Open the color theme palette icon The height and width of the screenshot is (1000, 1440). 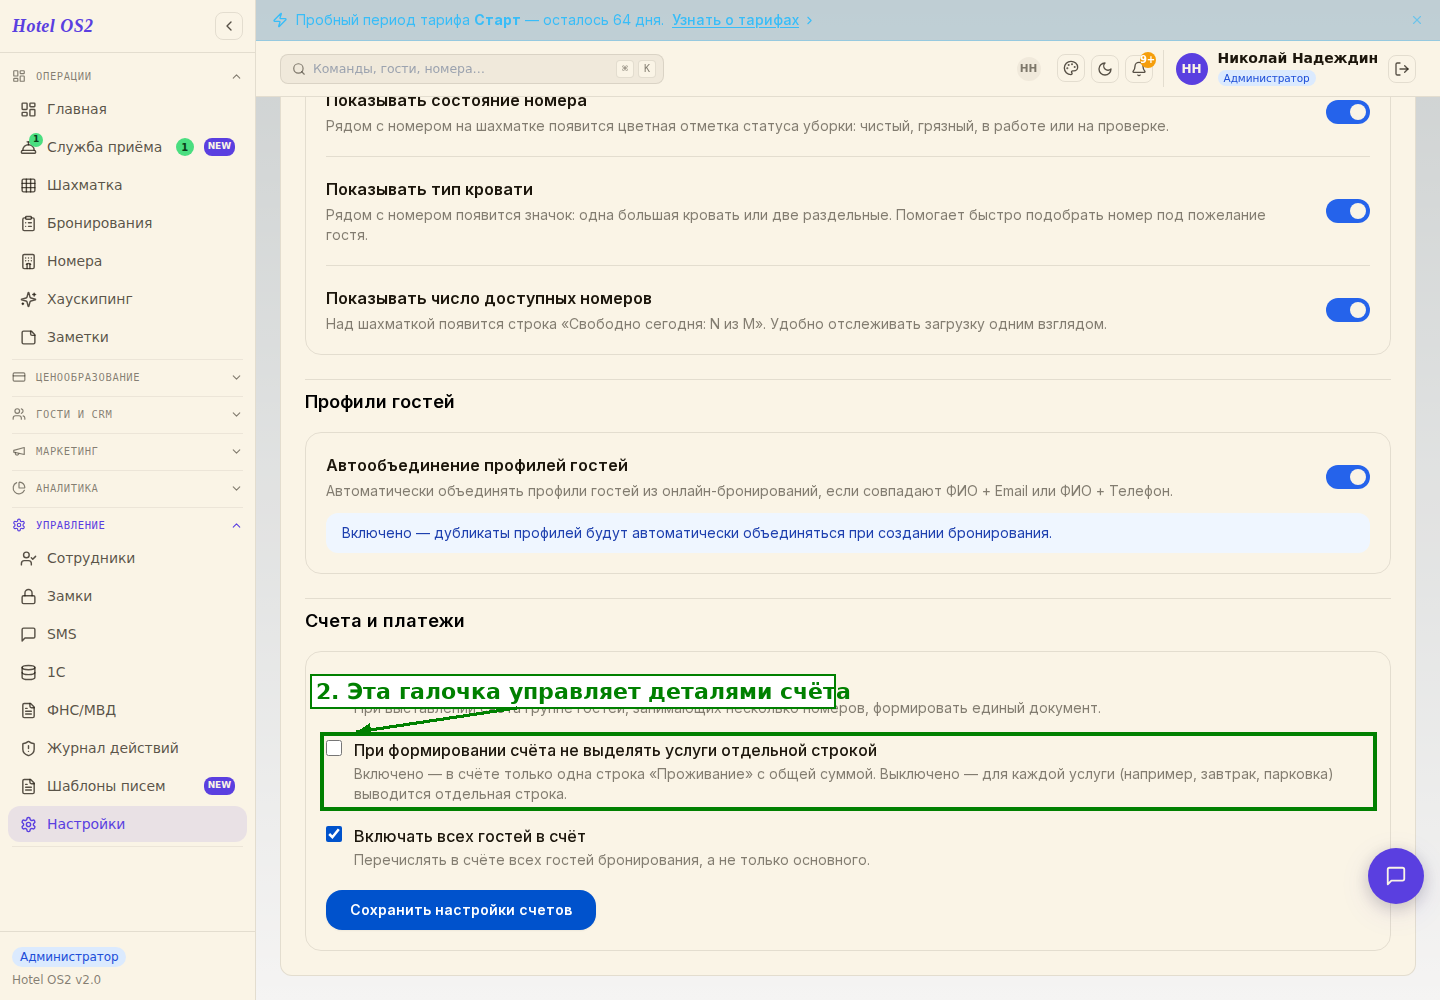point(1071,69)
